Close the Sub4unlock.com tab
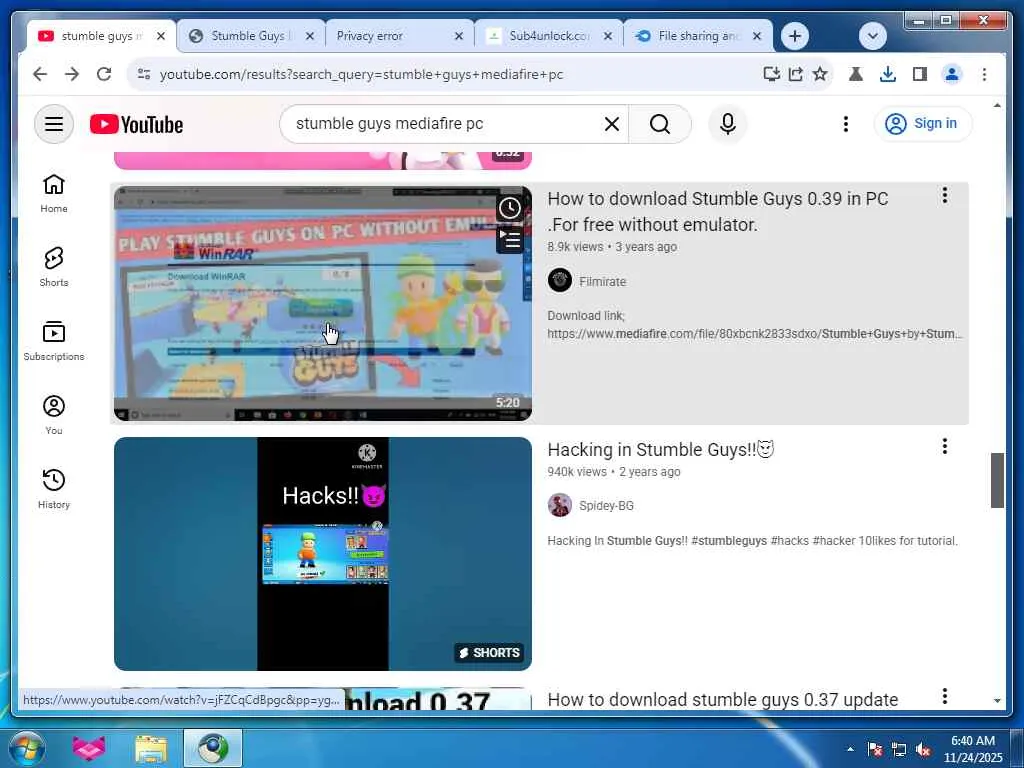This screenshot has width=1024, height=768. coord(608,36)
